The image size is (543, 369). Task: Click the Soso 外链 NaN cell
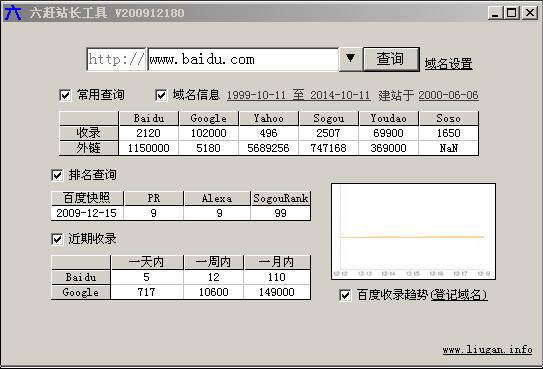[448, 148]
